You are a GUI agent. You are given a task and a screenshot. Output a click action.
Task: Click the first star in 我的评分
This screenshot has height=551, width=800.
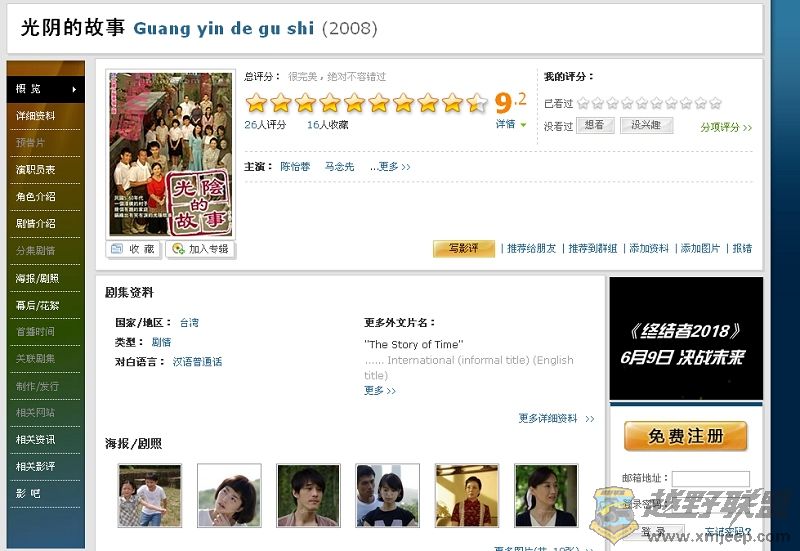(583, 104)
